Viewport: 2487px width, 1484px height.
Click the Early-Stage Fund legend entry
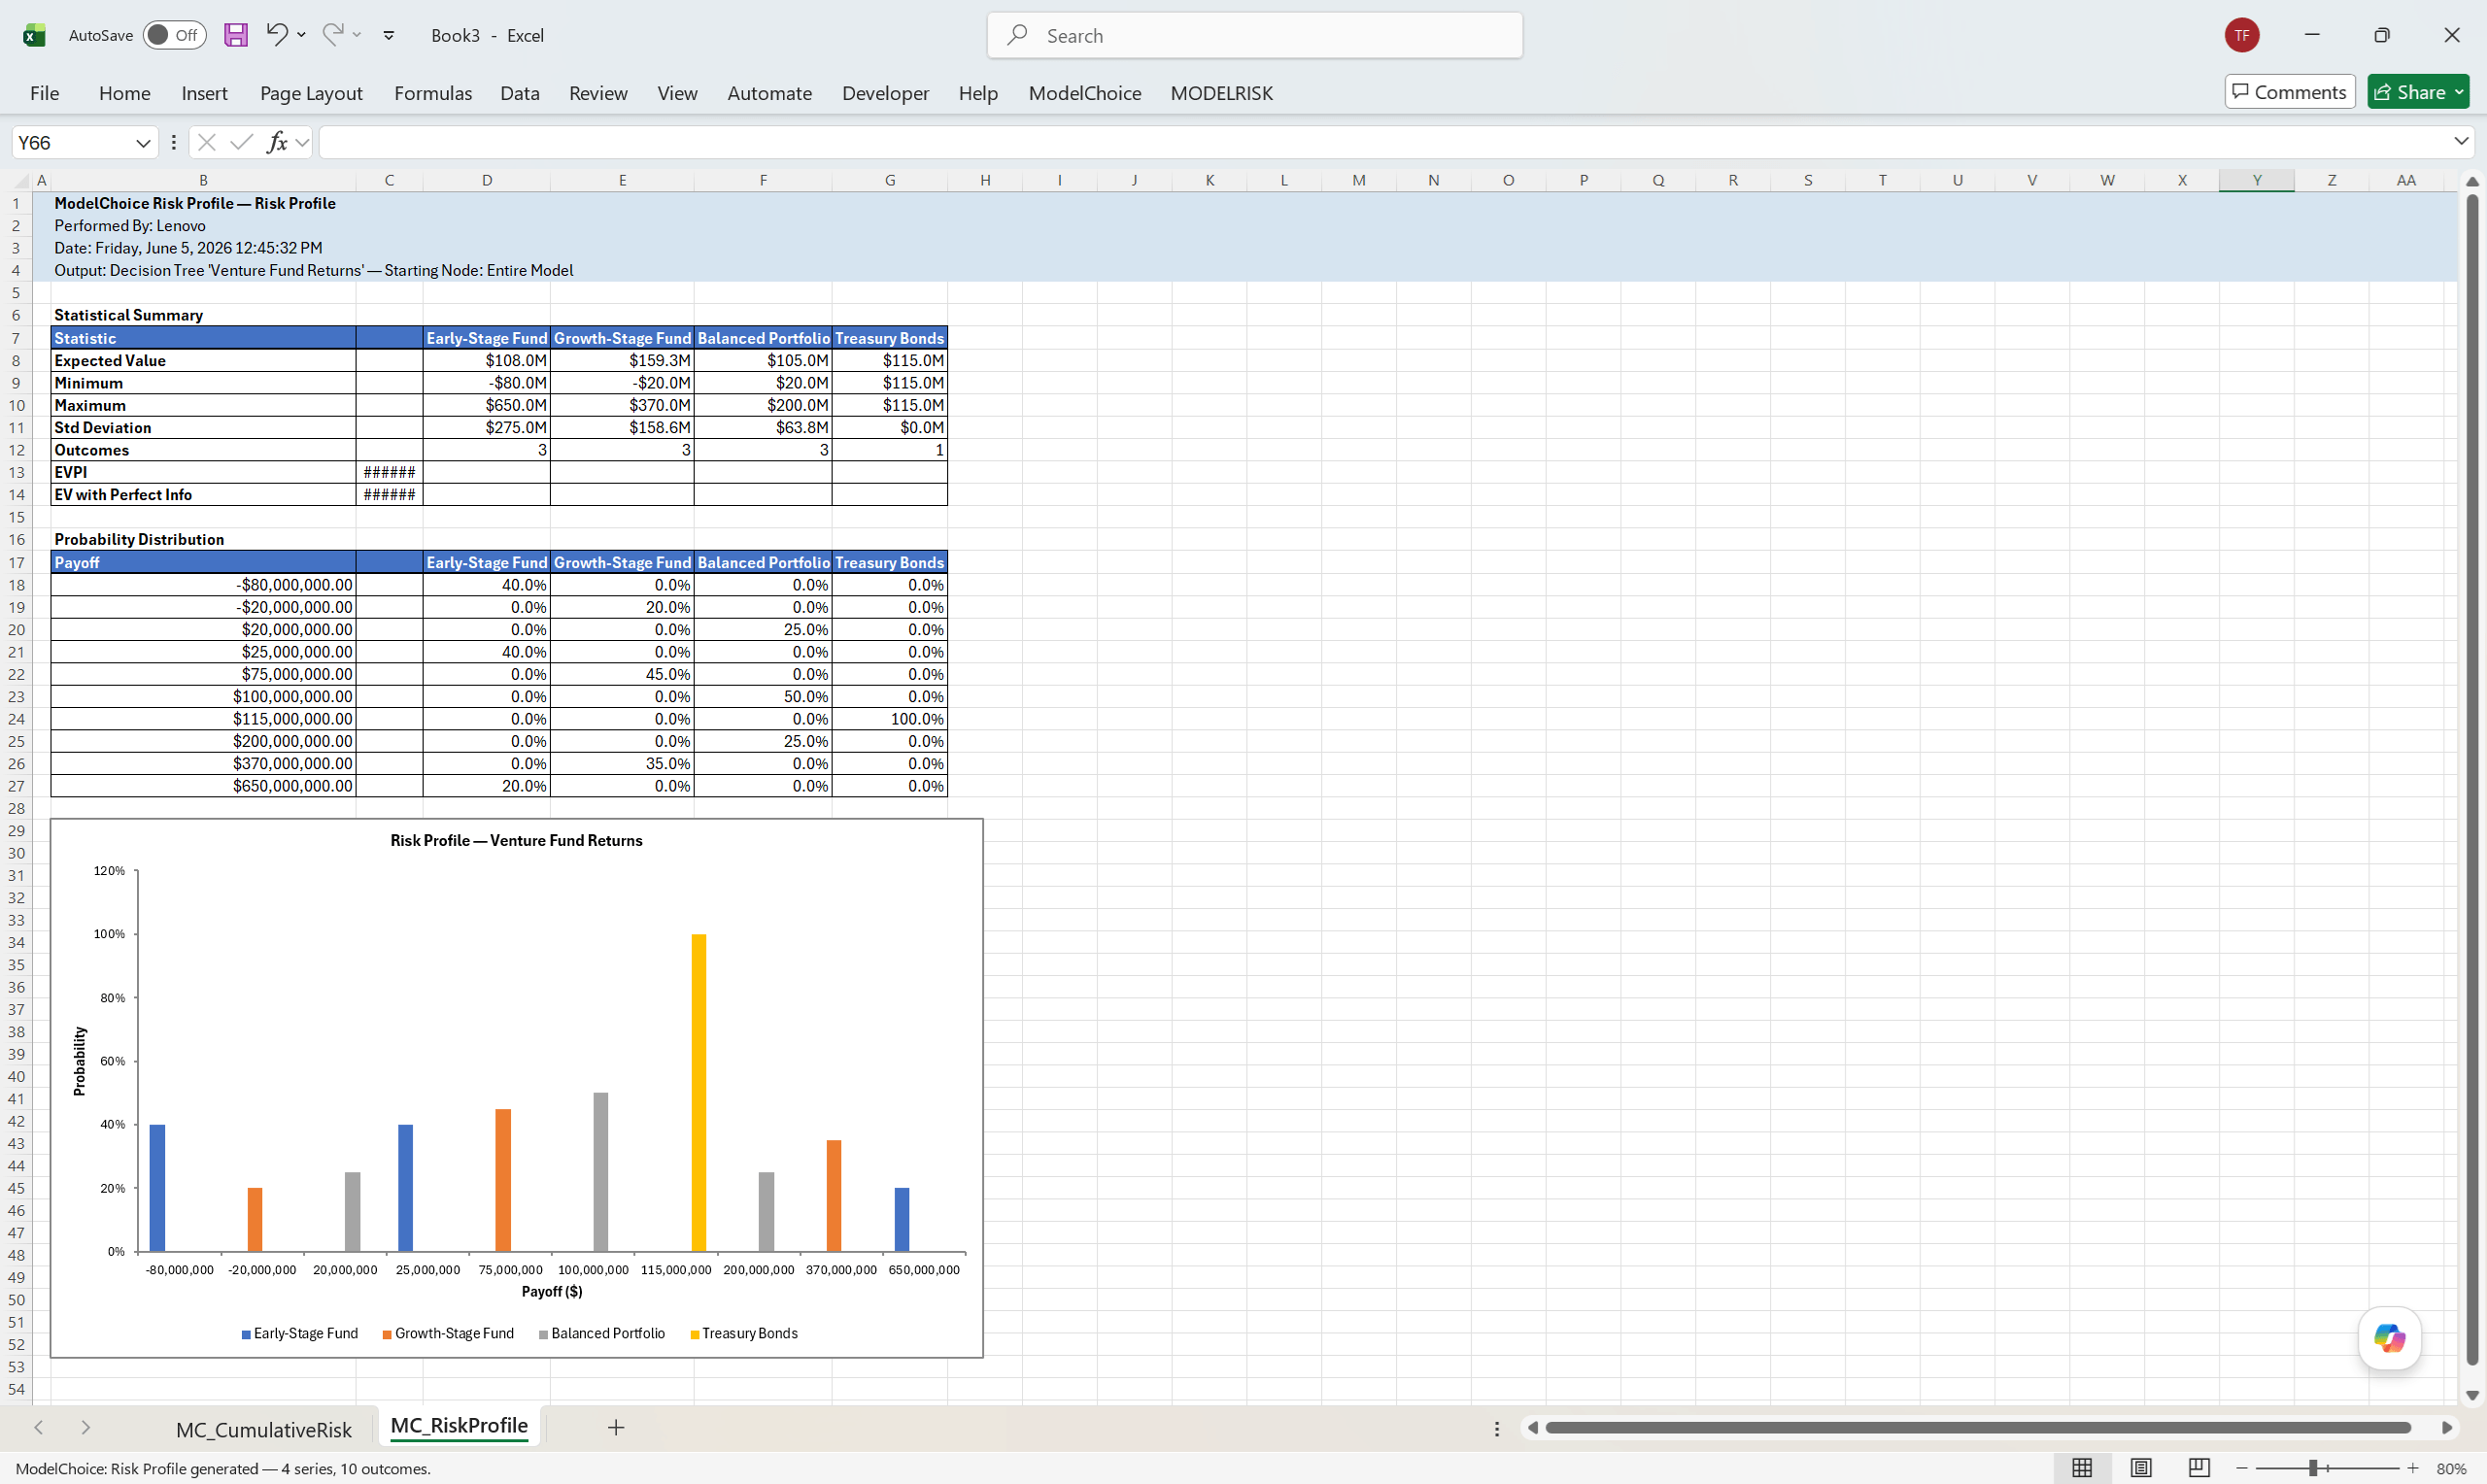pos(300,1333)
